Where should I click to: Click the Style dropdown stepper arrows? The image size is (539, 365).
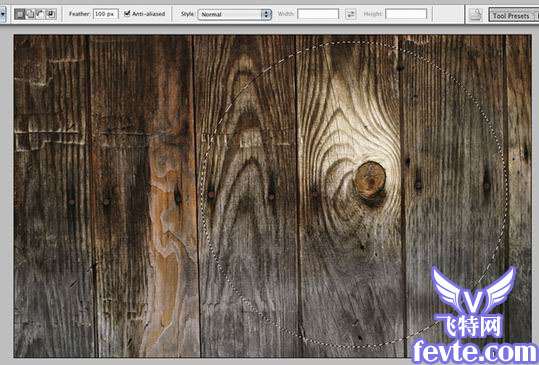coord(266,14)
